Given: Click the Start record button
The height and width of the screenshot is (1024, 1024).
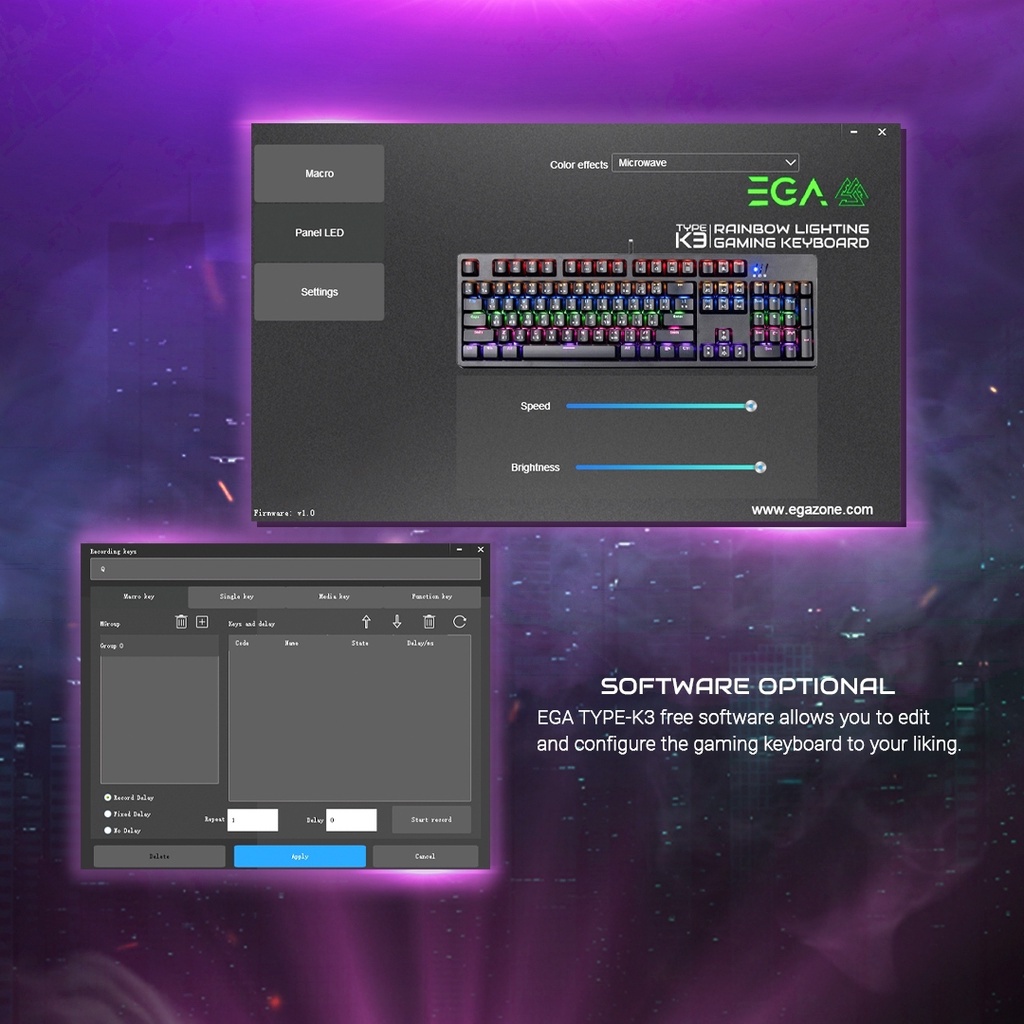Looking at the screenshot, I should click(x=431, y=819).
